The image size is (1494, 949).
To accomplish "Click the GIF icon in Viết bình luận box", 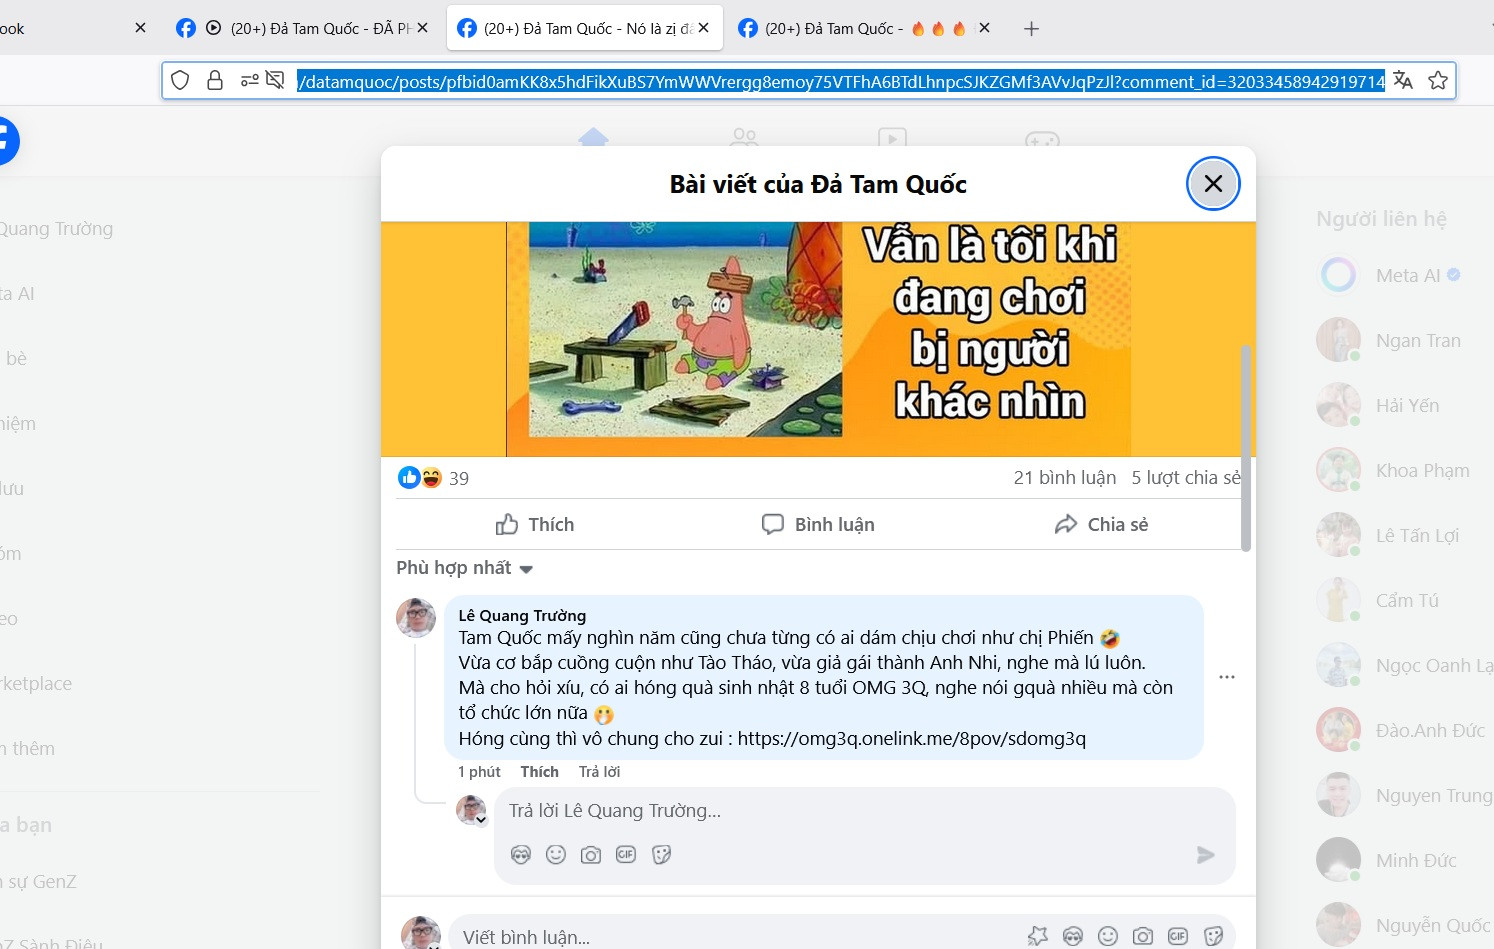I will pos(1178,936).
